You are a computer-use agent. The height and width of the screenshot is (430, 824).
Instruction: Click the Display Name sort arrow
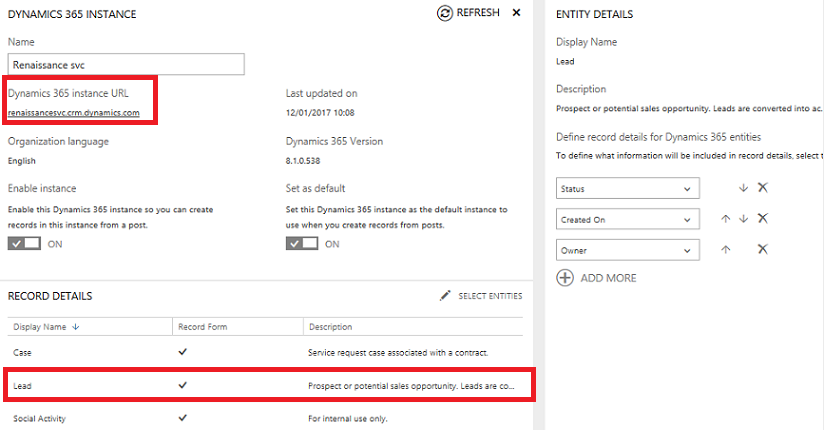tap(76, 326)
